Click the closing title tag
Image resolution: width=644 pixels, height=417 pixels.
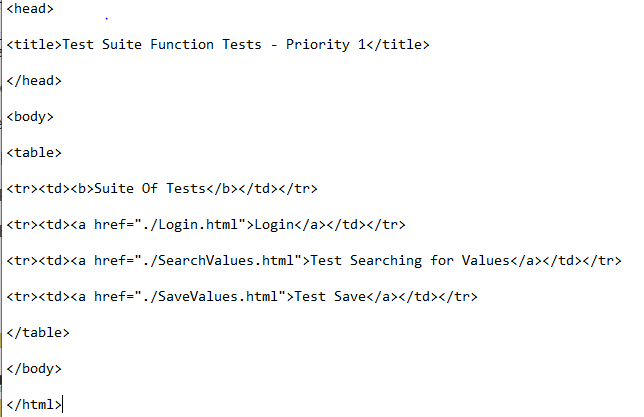click(x=398, y=44)
